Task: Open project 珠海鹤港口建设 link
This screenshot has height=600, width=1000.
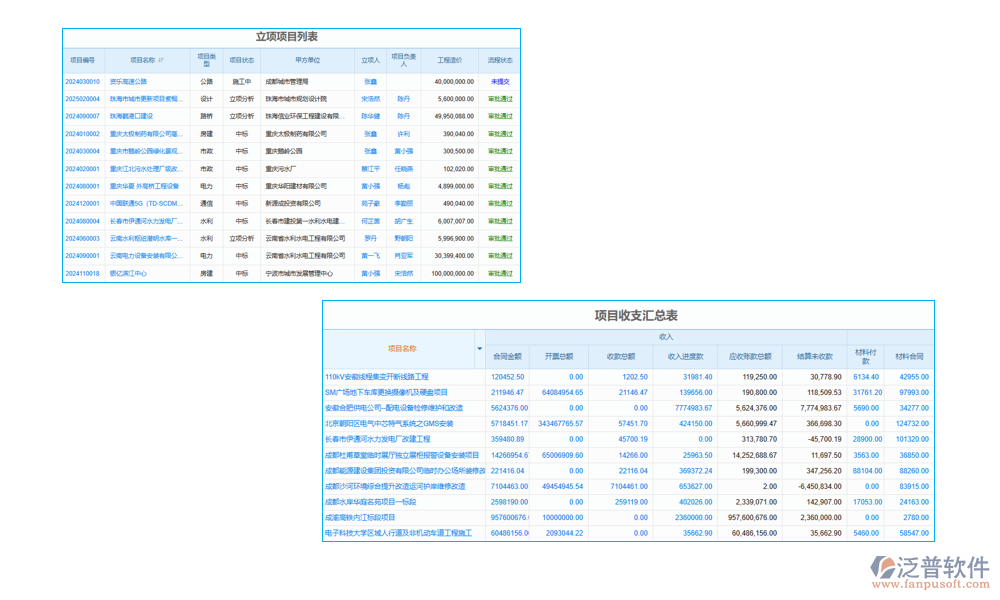Action: (x=131, y=116)
